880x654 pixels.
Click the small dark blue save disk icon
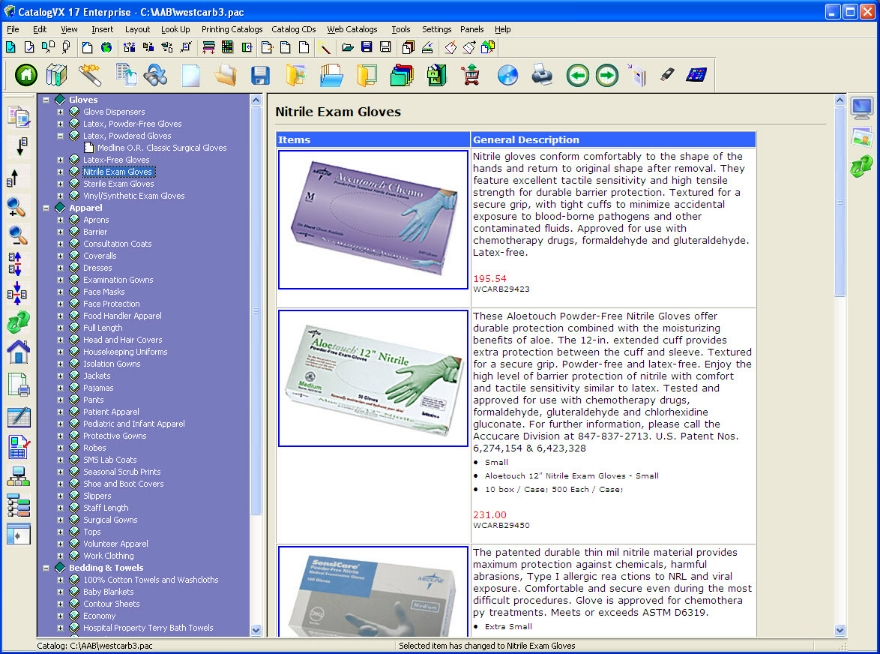366,47
